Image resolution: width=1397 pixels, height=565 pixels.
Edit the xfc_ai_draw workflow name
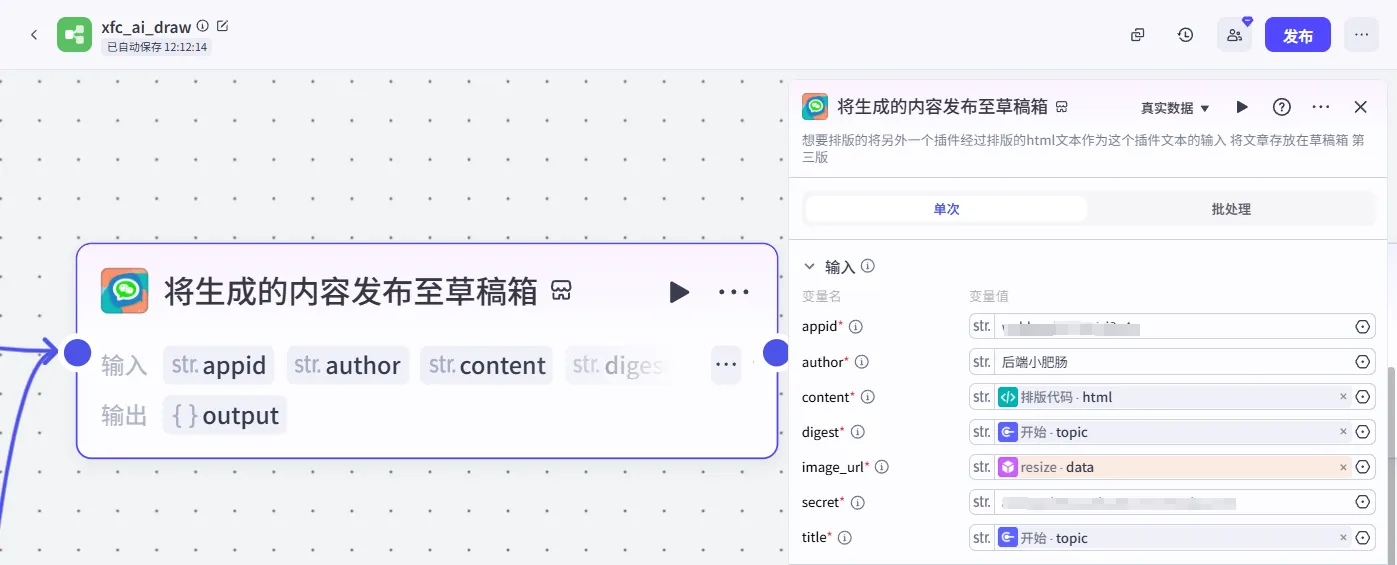pos(222,26)
